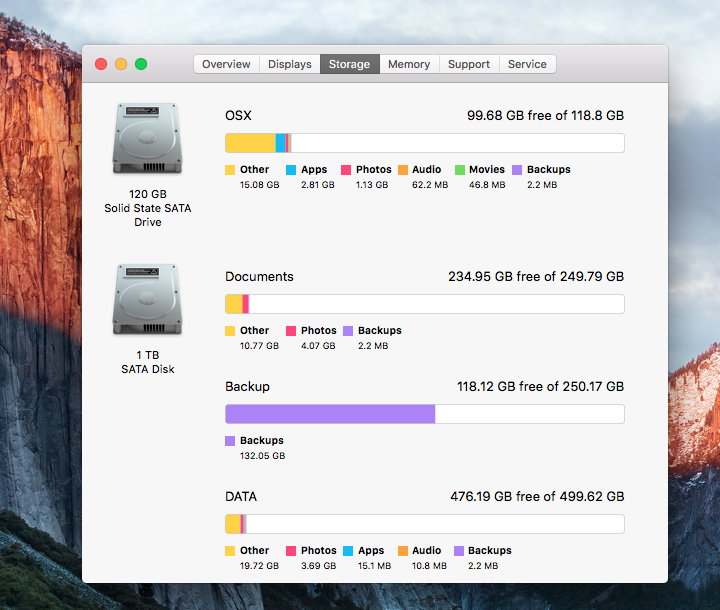Click the green Movies swatch under OSX
Image resolution: width=720 pixels, height=610 pixels.
pos(460,170)
